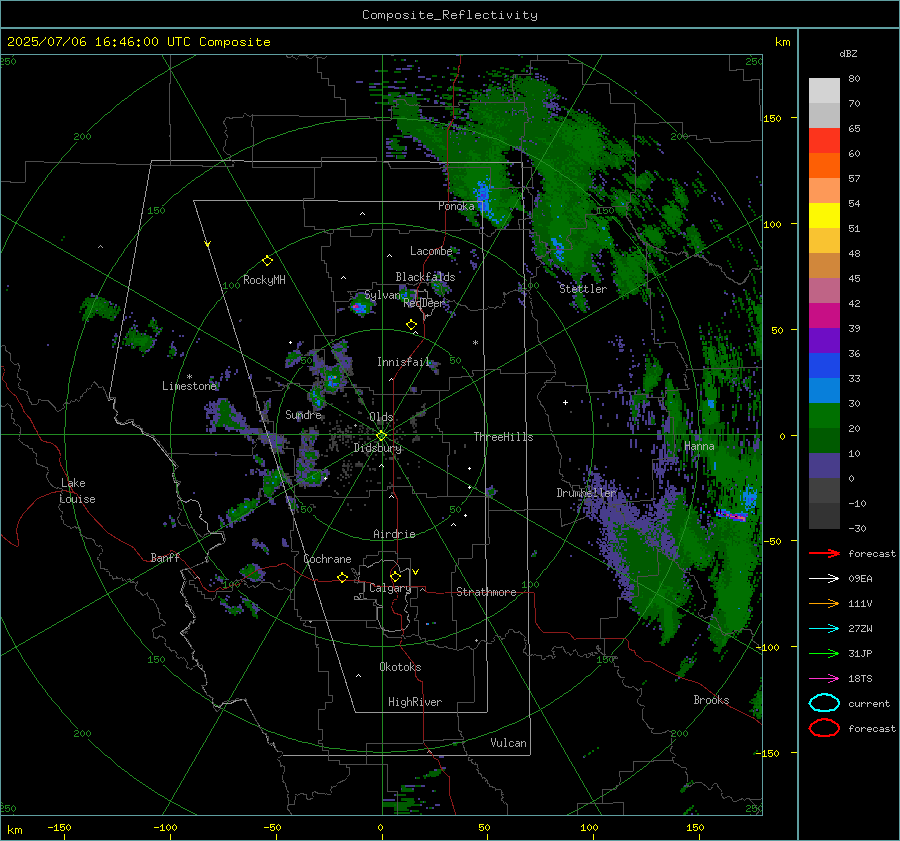
Task: Click the purple 10 dBZ legend swatch
Action: (x=824, y=465)
